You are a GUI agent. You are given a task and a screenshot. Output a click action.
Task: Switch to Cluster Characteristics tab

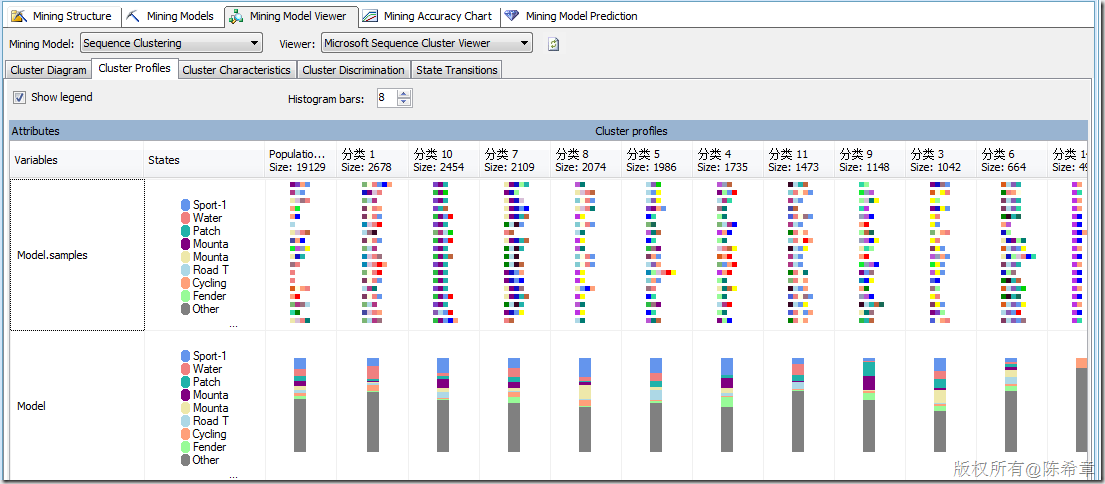[x=236, y=70]
